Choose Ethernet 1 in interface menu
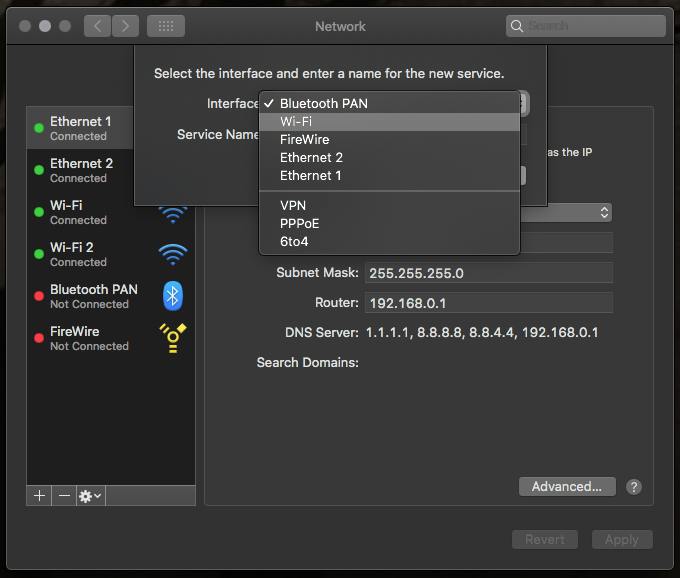 pos(389,176)
